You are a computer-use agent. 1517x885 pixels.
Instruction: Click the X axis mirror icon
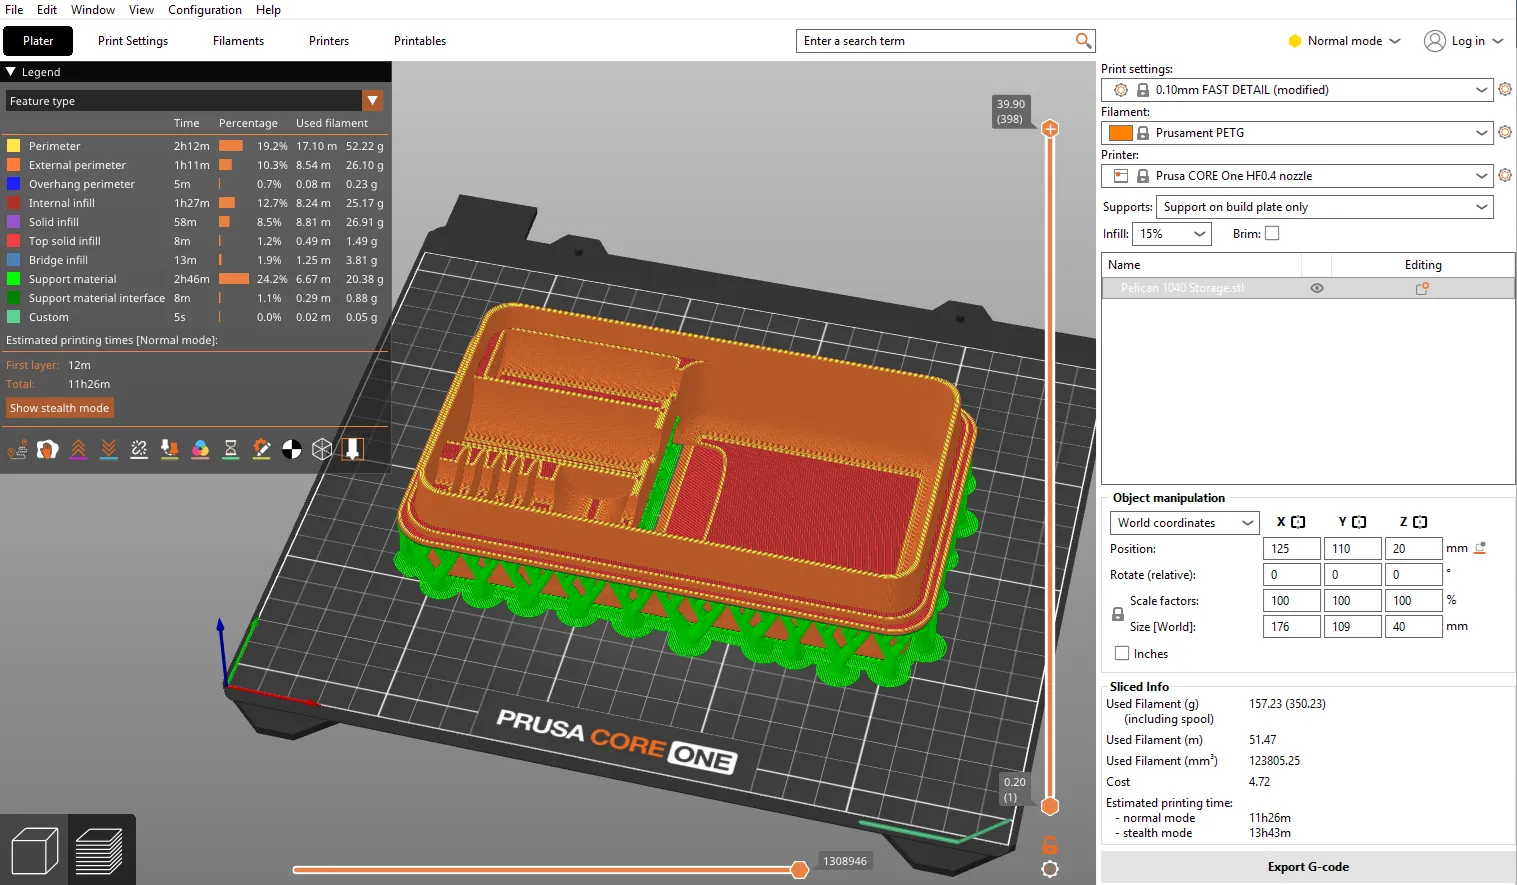1298,522
